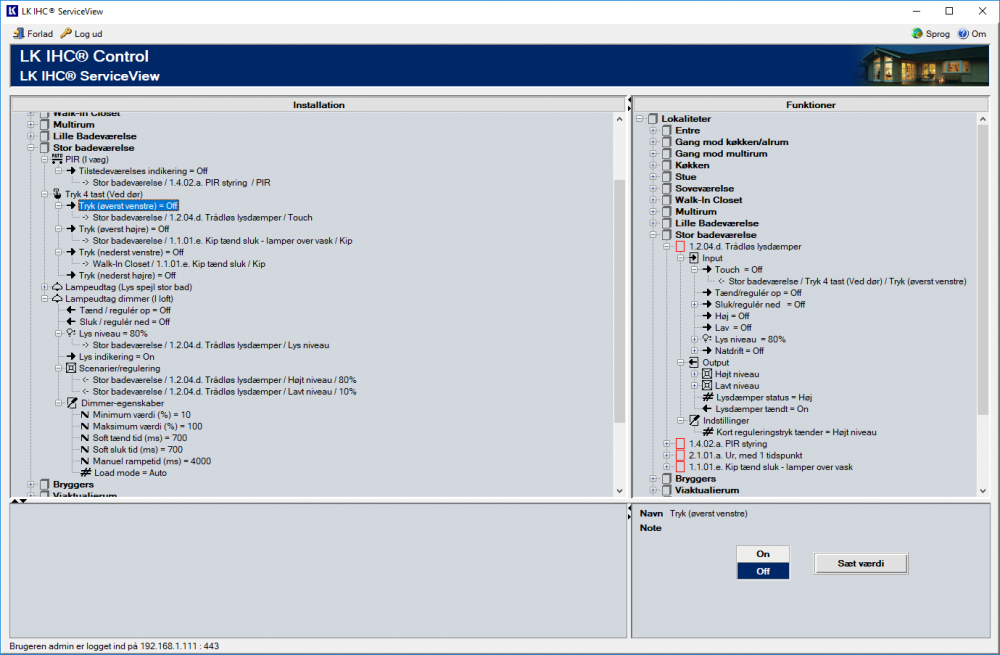The width and height of the screenshot is (1000, 655).
Task: Tick the Bryggers checkbox in Installation
Action: click(x=45, y=484)
